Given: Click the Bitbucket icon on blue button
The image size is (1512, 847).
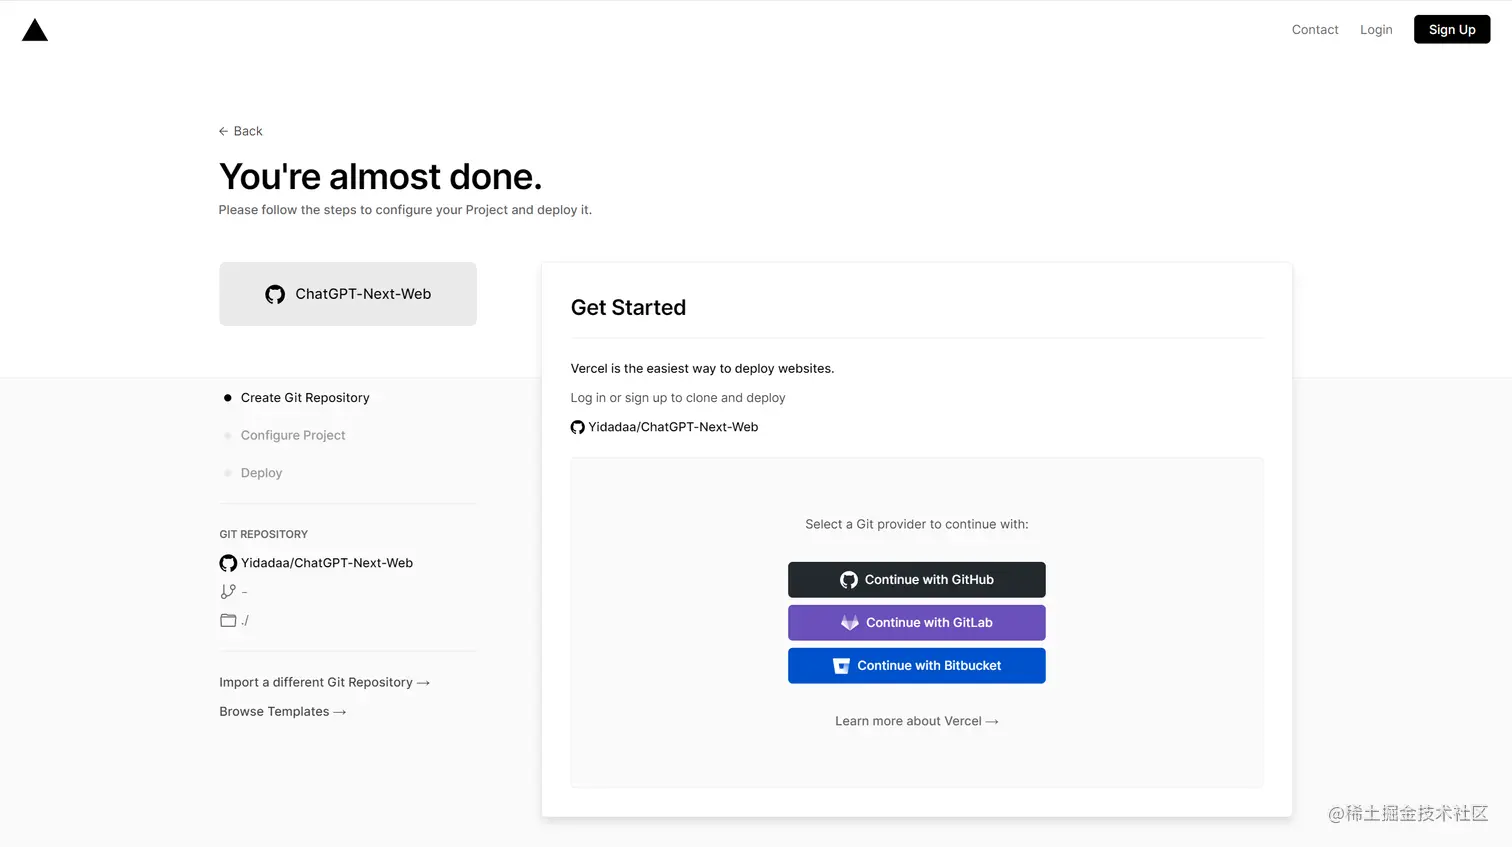Looking at the screenshot, I should click(x=841, y=666).
